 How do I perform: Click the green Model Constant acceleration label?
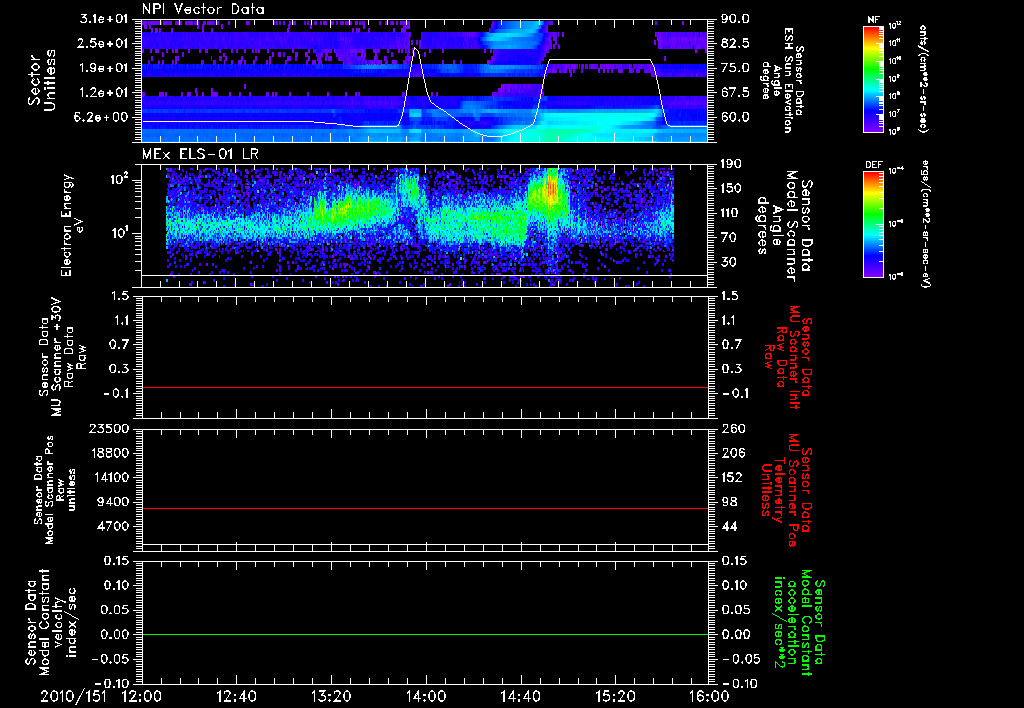pos(800,624)
